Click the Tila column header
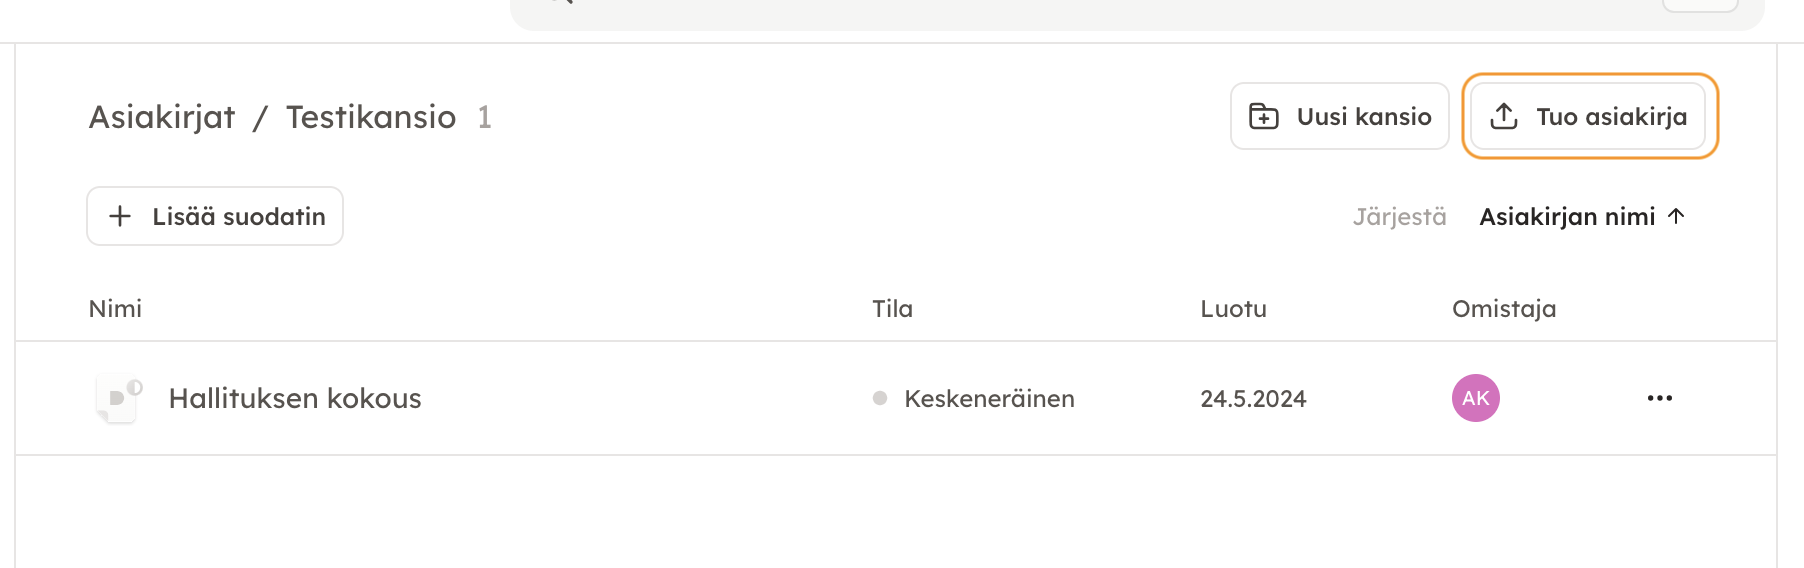Screen dimensions: 1804x568 (892, 309)
